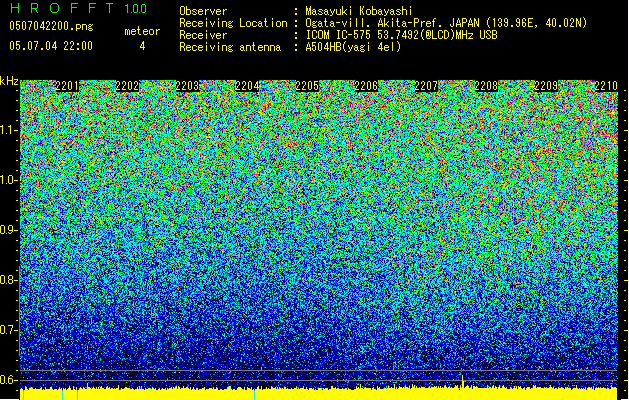The image size is (629, 400).
Task: Click the time marker 2210
Action: [x=606, y=86]
